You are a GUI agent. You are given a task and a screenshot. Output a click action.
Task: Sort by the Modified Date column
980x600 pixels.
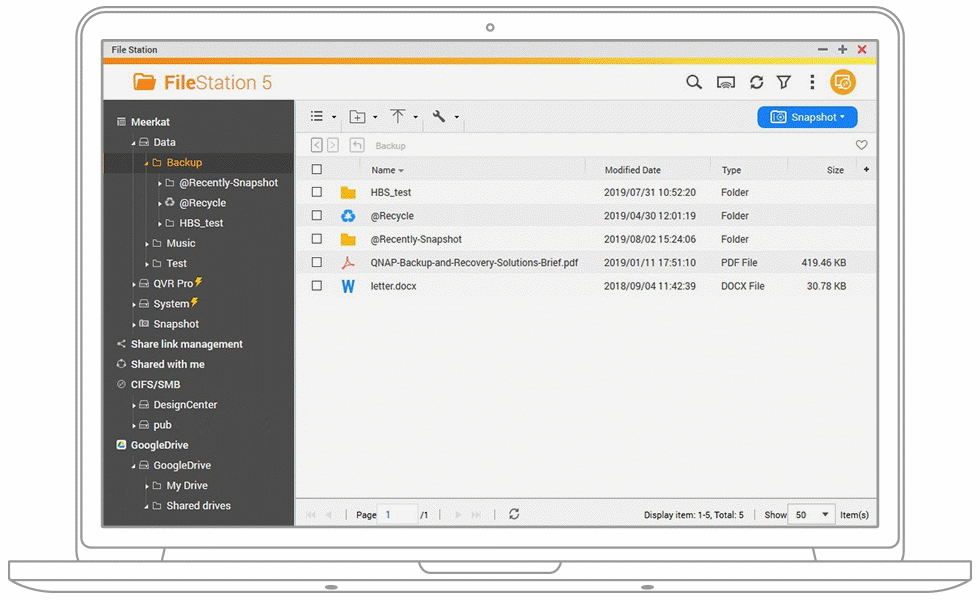pyautogui.click(x=632, y=170)
